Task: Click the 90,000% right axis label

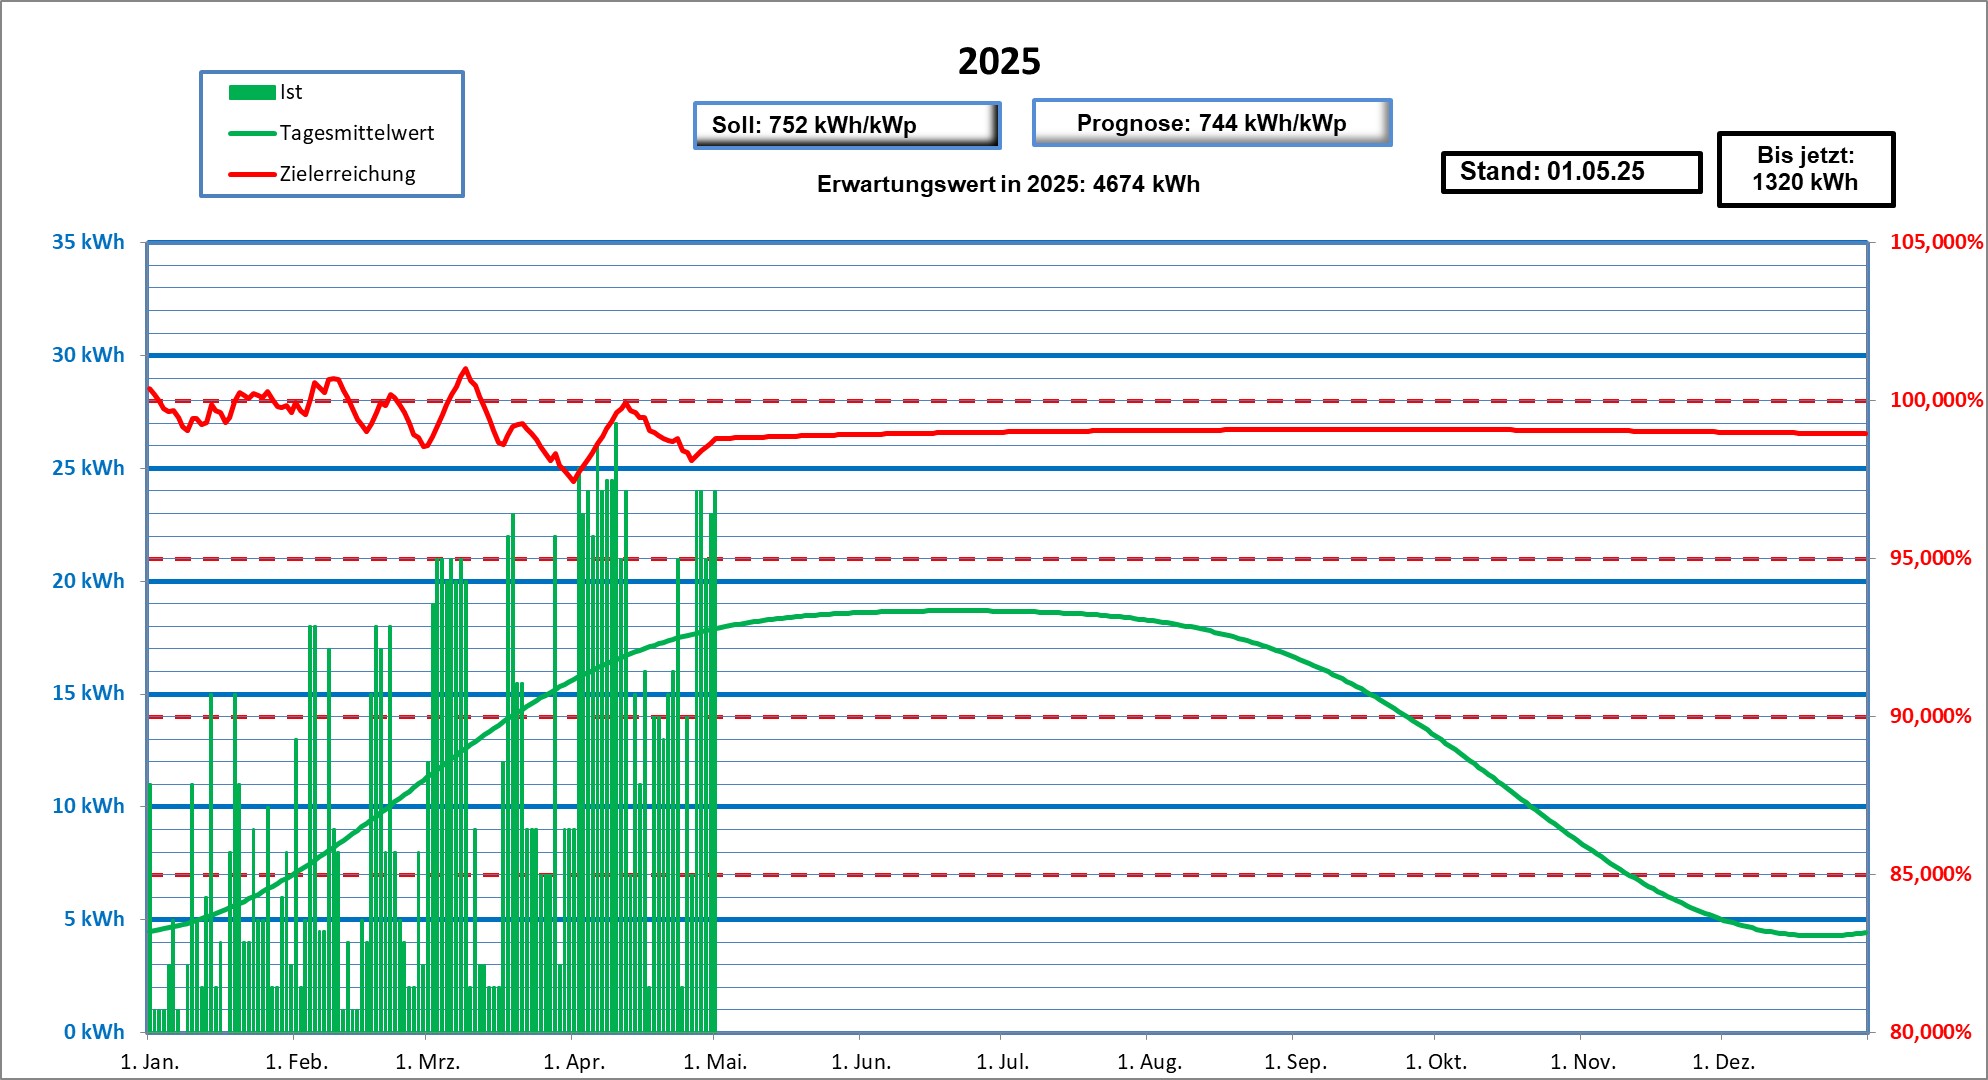Action: tap(1930, 716)
